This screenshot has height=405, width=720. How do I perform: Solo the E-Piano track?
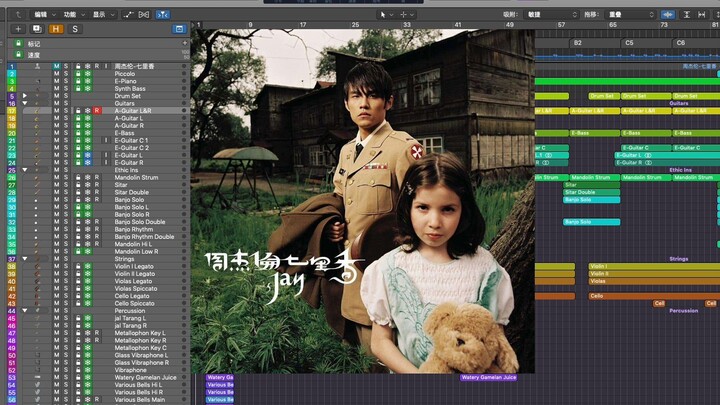click(x=66, y=81)
